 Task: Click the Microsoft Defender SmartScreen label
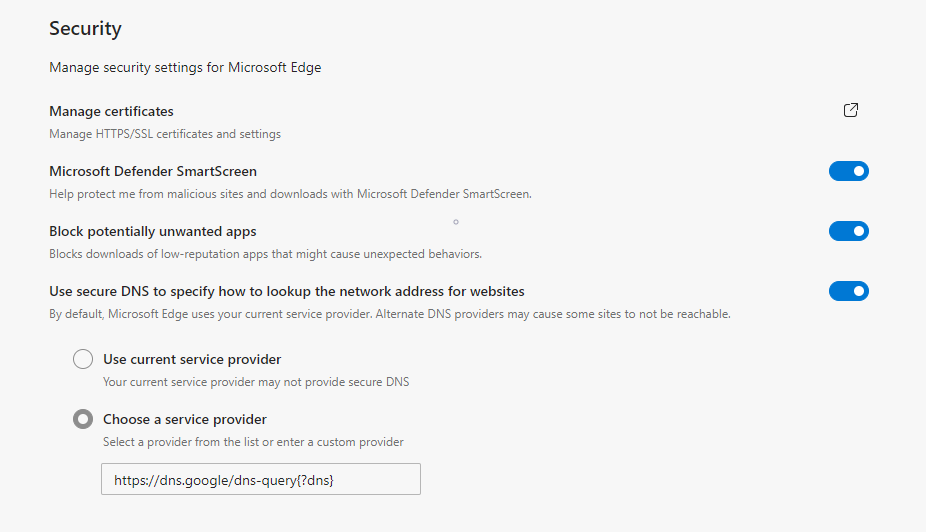pyautogui.click(x=153, y=171)
